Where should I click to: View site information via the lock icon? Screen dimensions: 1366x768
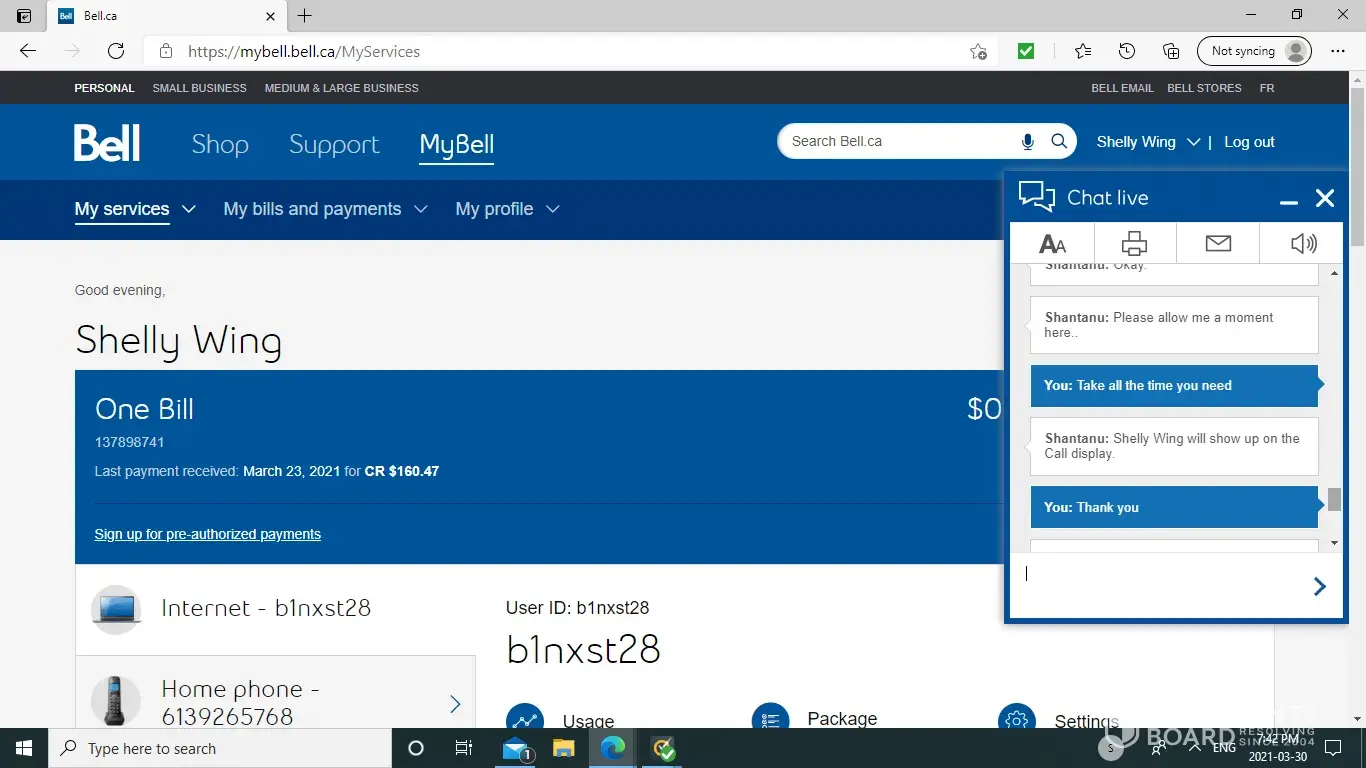[166, 51]
